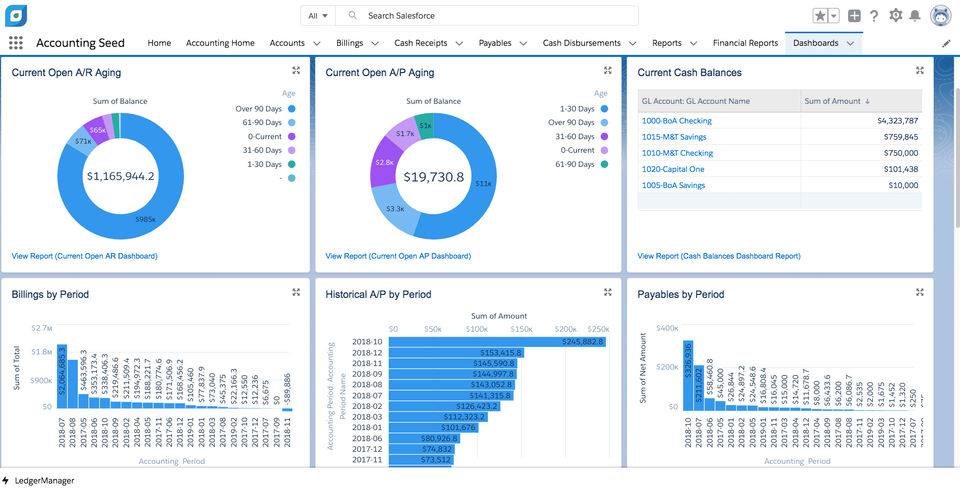Click the page vertical scrollbar

point(957,156)
